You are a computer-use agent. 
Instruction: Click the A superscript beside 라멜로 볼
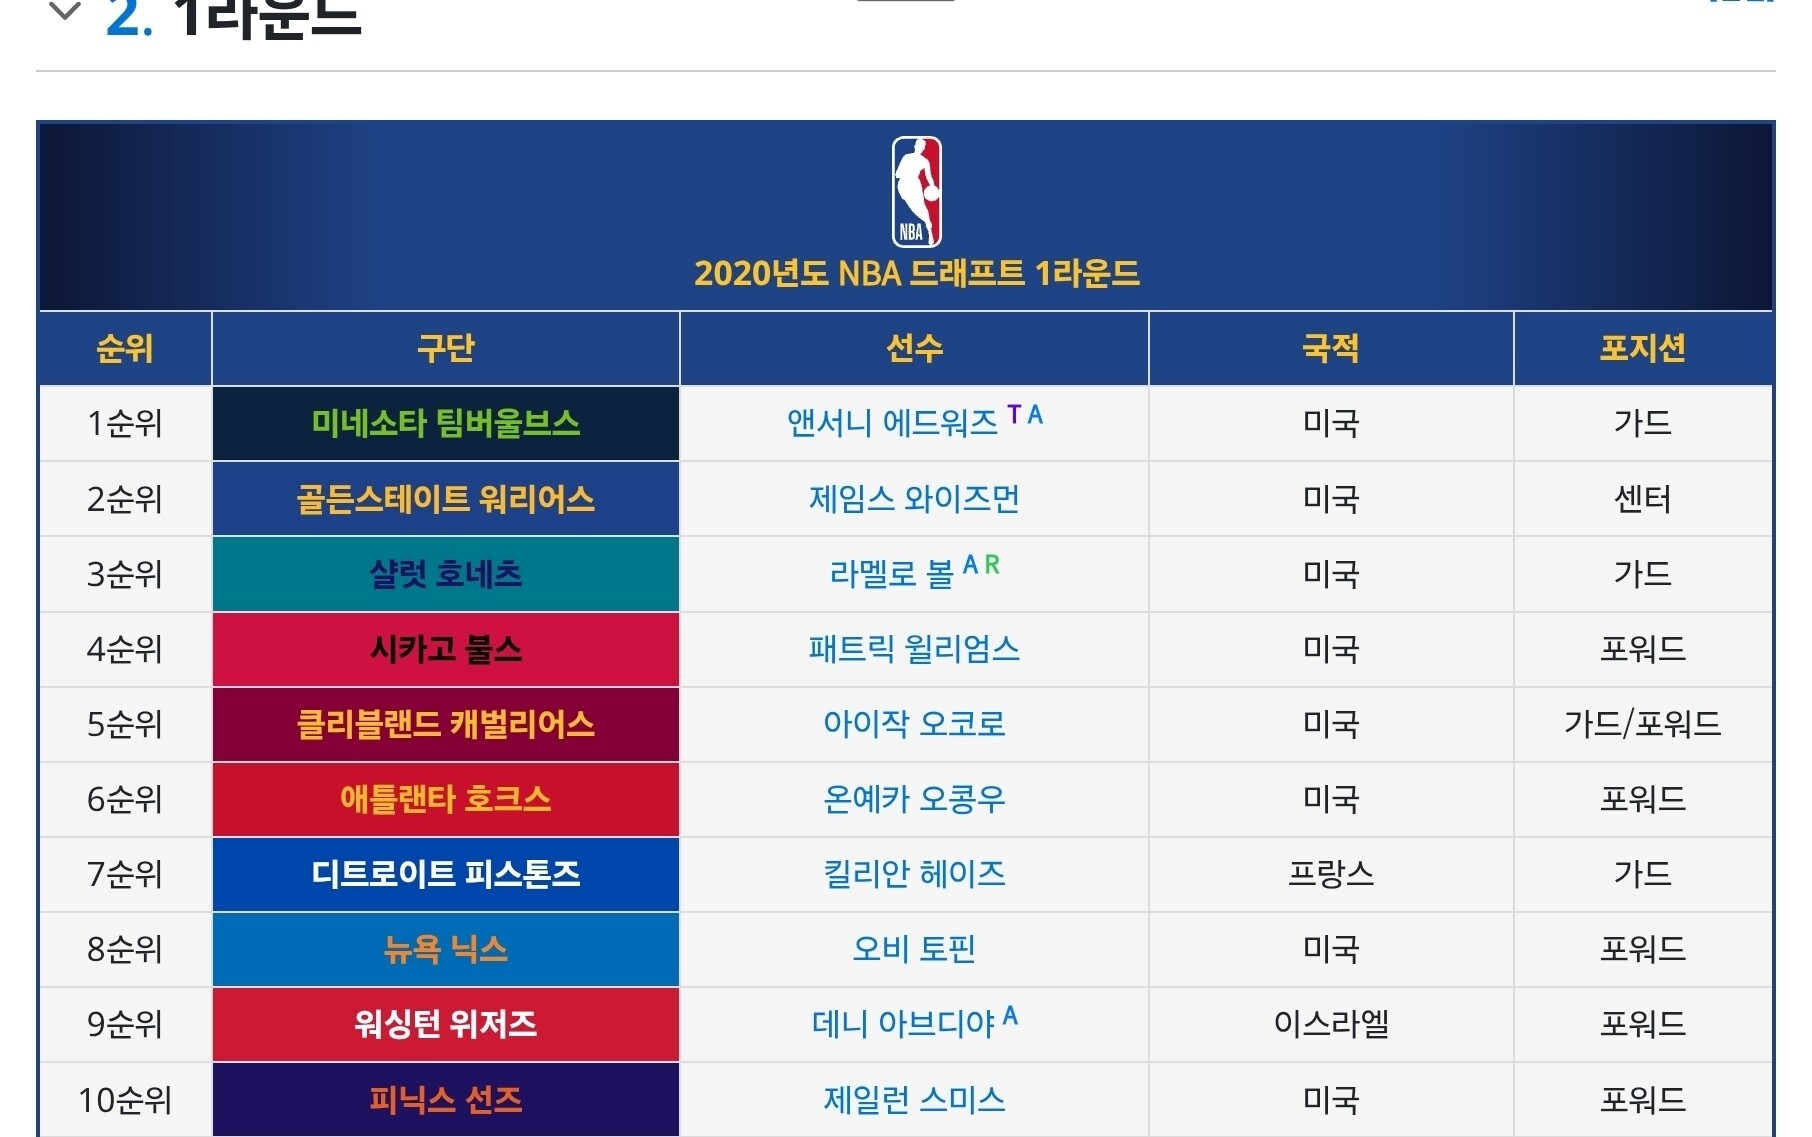pos(970,565)
